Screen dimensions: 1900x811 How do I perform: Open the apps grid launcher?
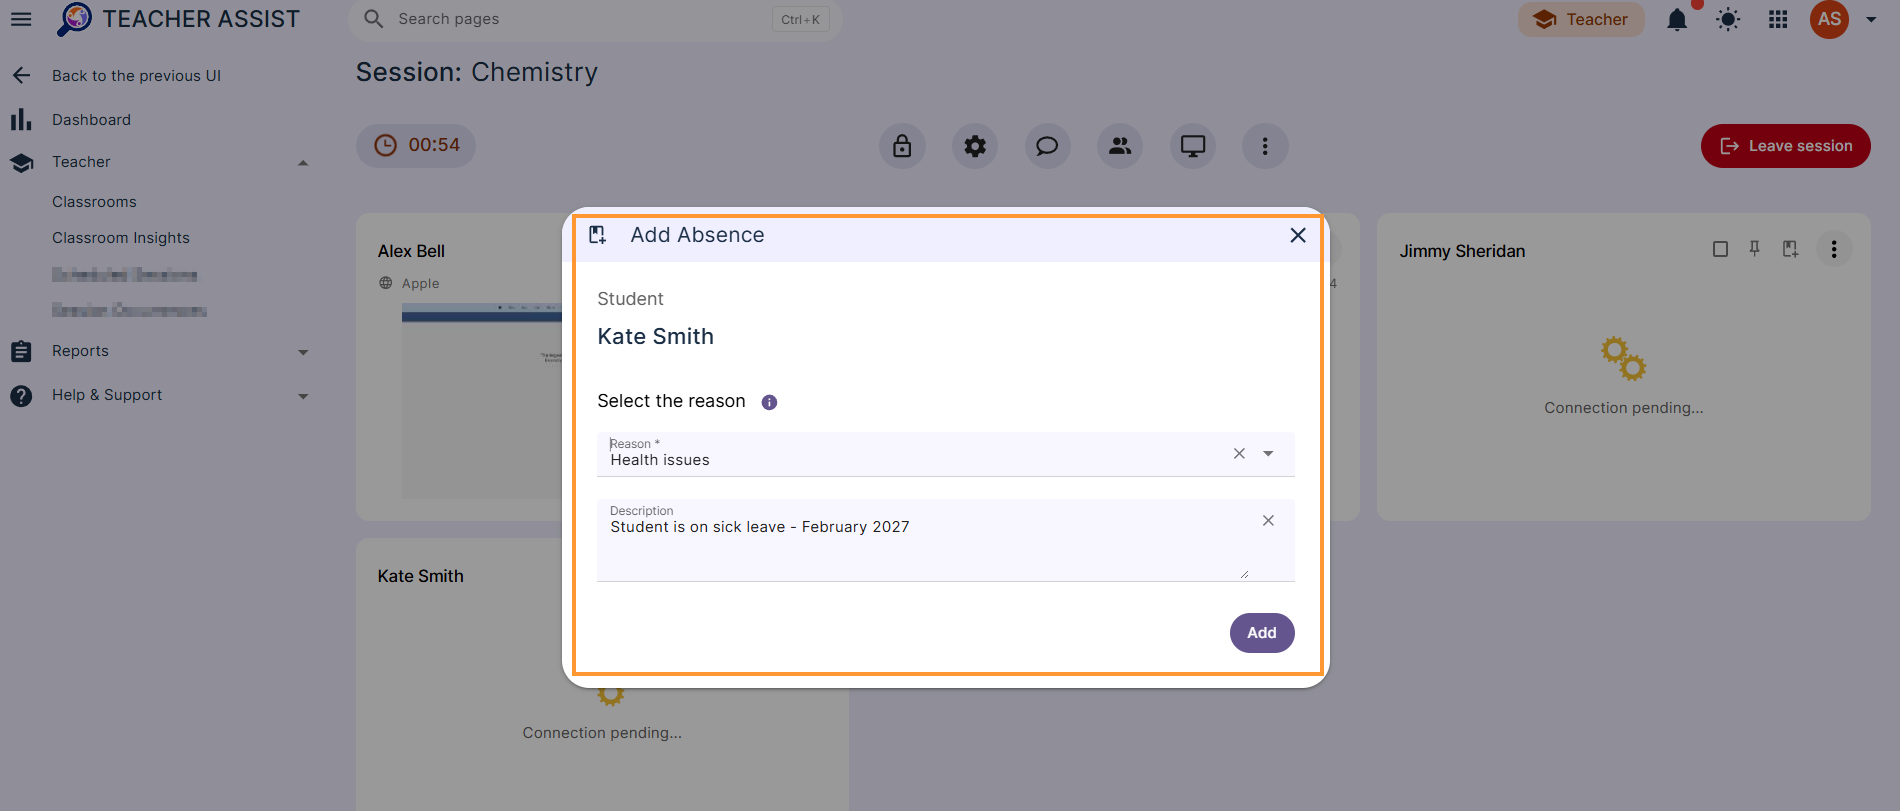(1778, 19)
